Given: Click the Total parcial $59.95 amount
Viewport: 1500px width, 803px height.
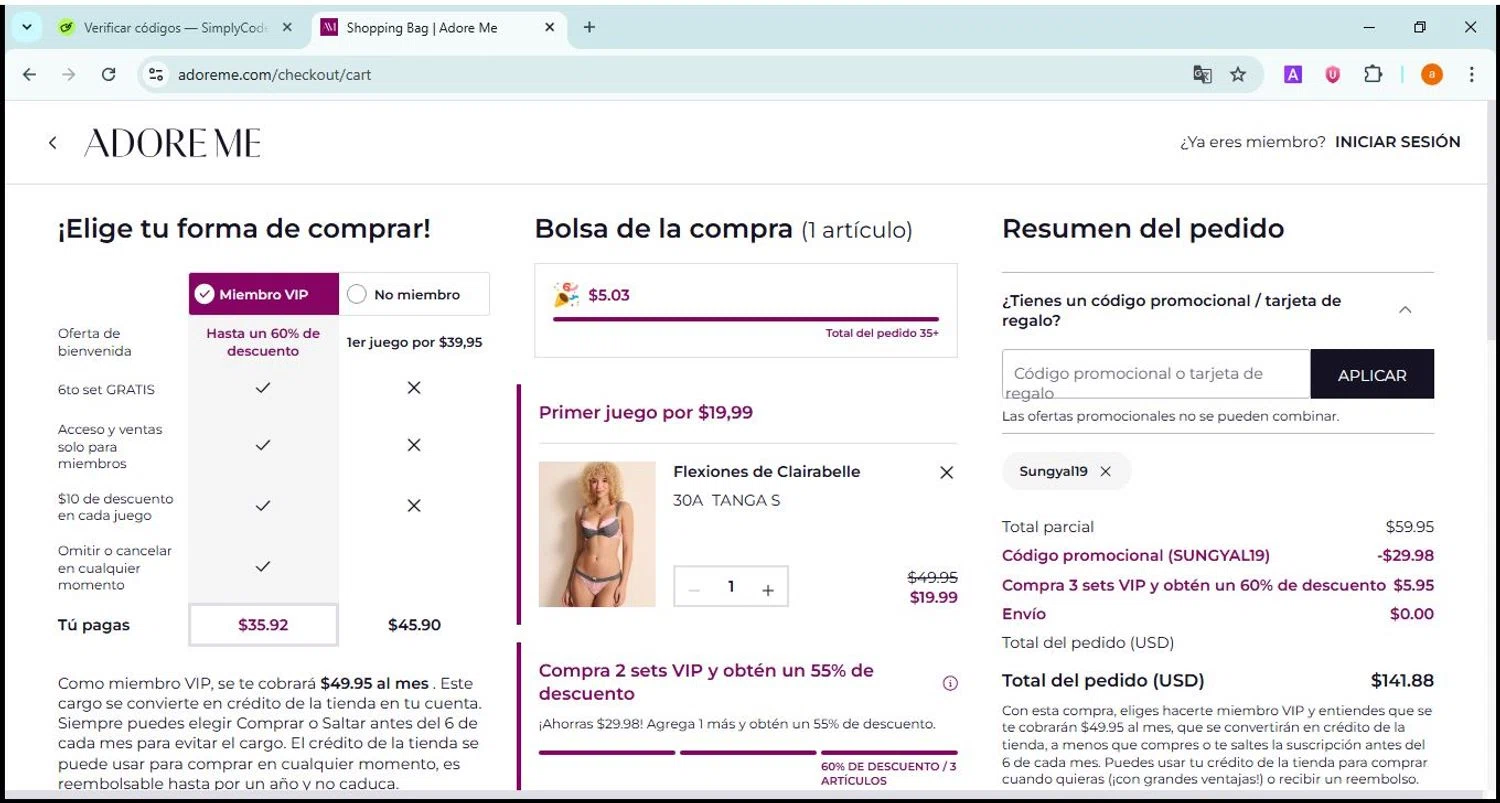Looking at the screenshot, I should point(1410,527).
